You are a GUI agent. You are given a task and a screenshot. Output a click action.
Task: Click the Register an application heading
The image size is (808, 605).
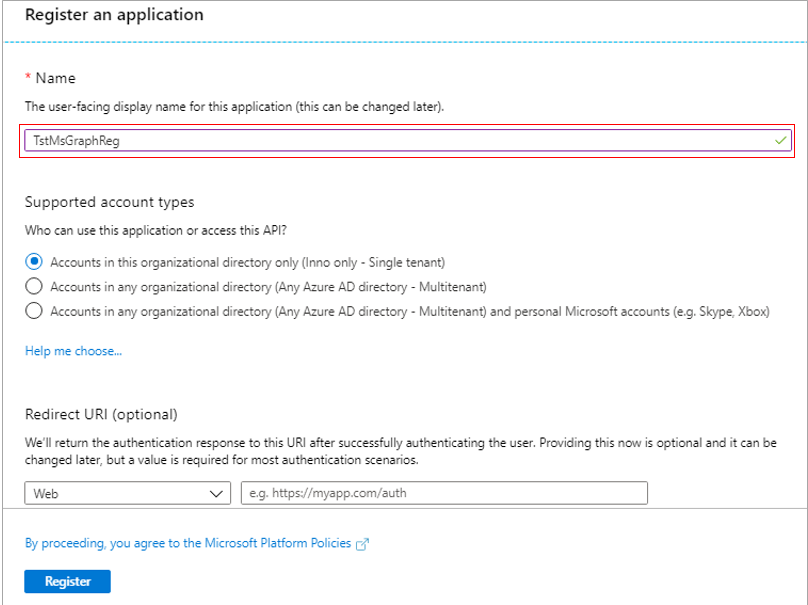pos(114,14)
